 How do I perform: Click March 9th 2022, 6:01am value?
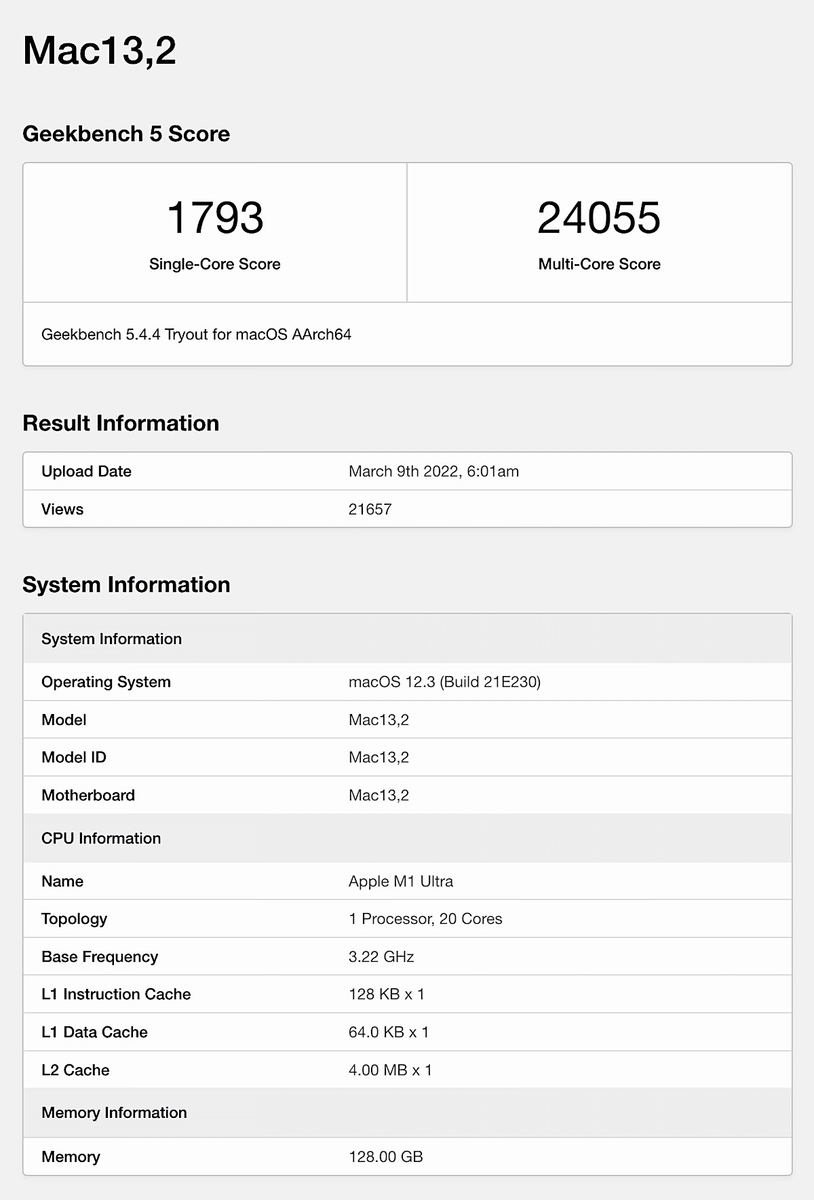(434, 471)
